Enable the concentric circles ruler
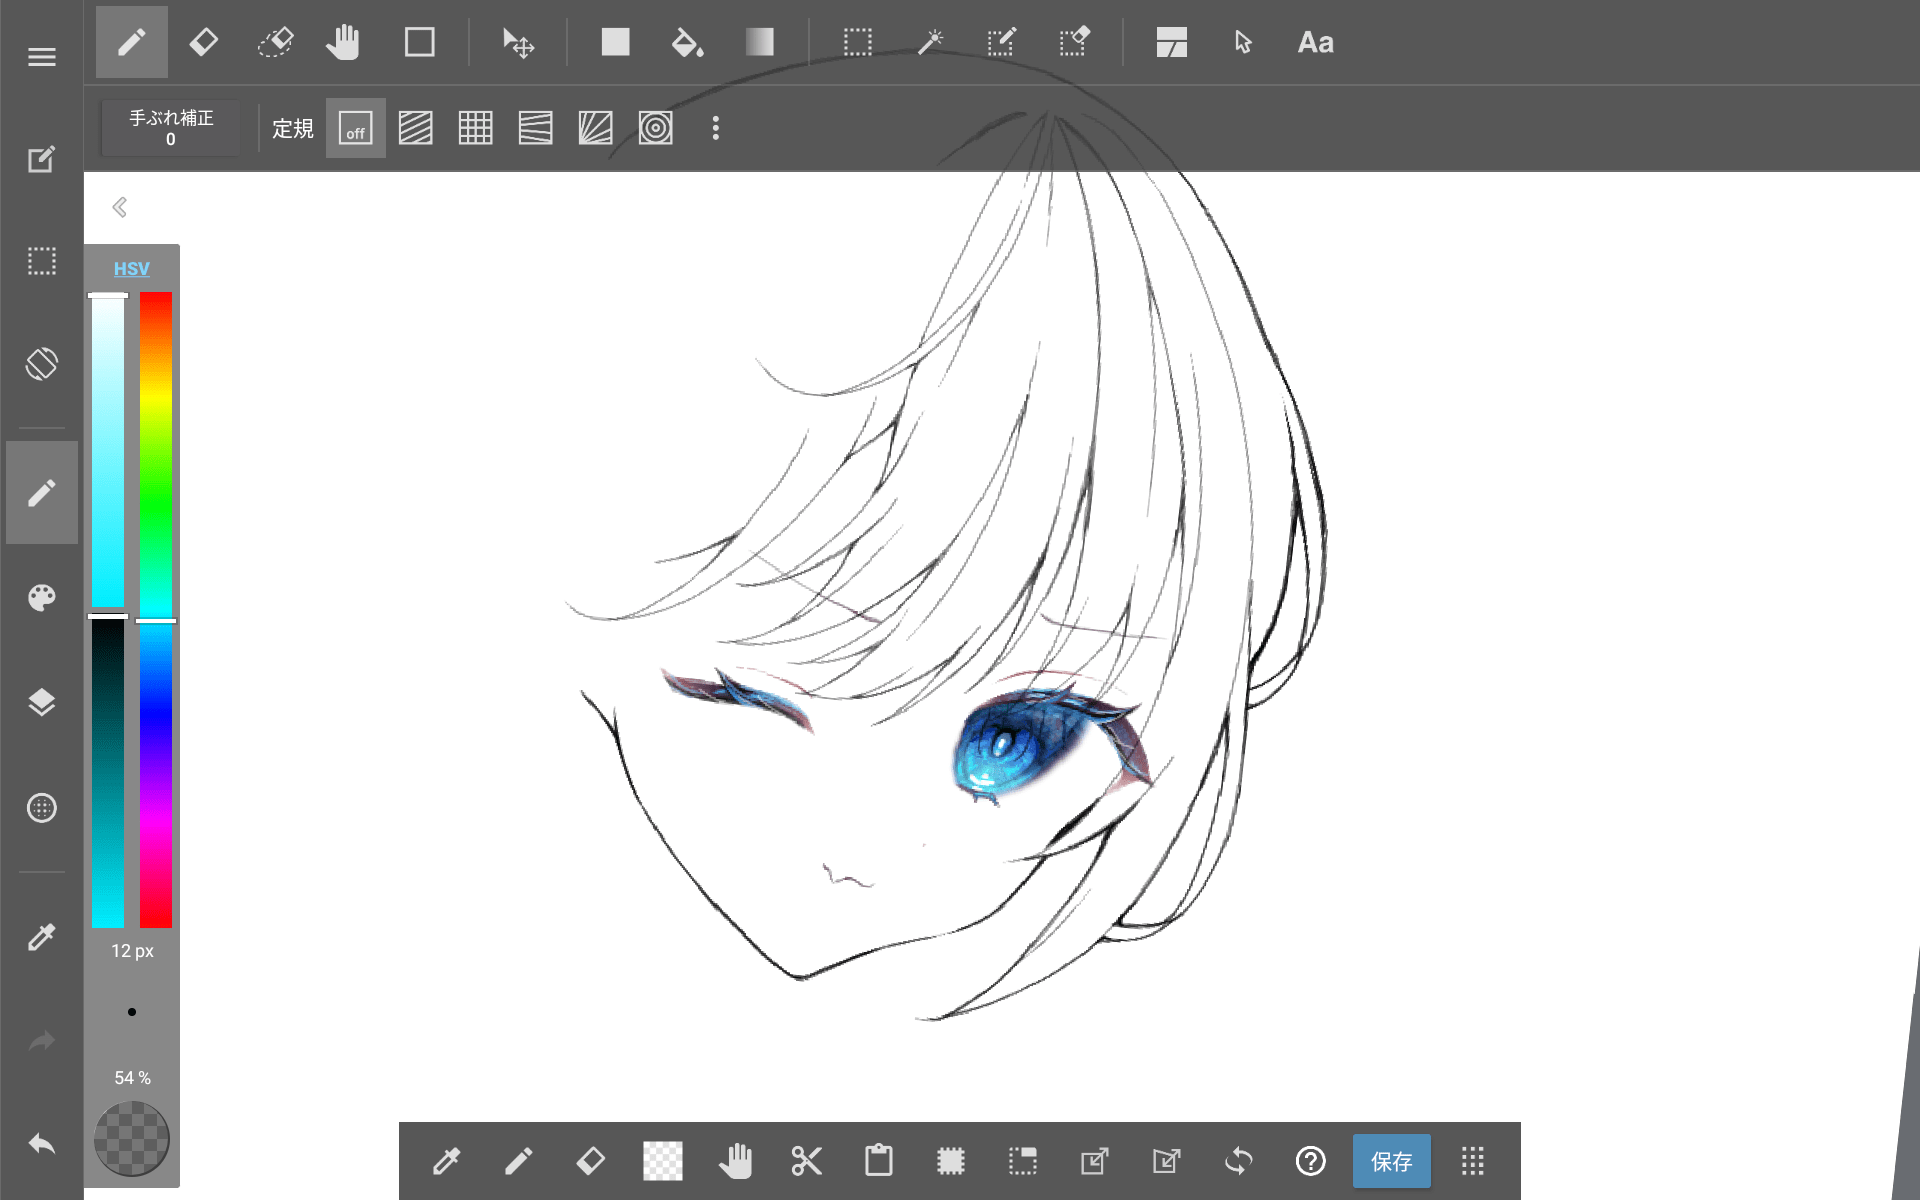Image resolution: width=1920 pixels, height=1200 pixels. coord(655,129)
